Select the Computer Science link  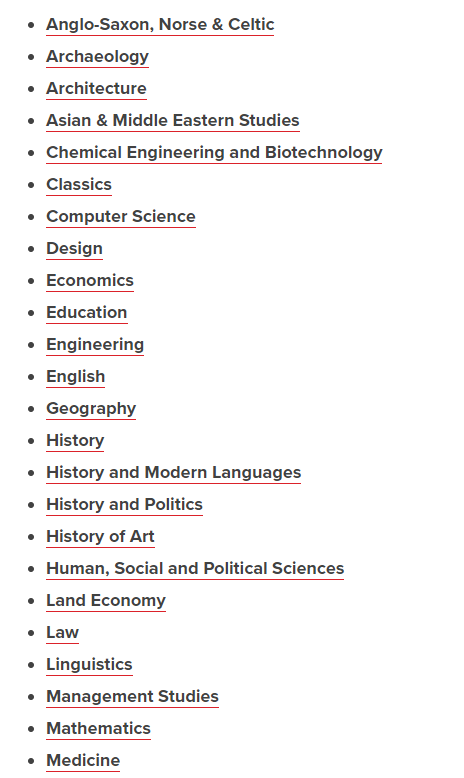pos(121,216)
